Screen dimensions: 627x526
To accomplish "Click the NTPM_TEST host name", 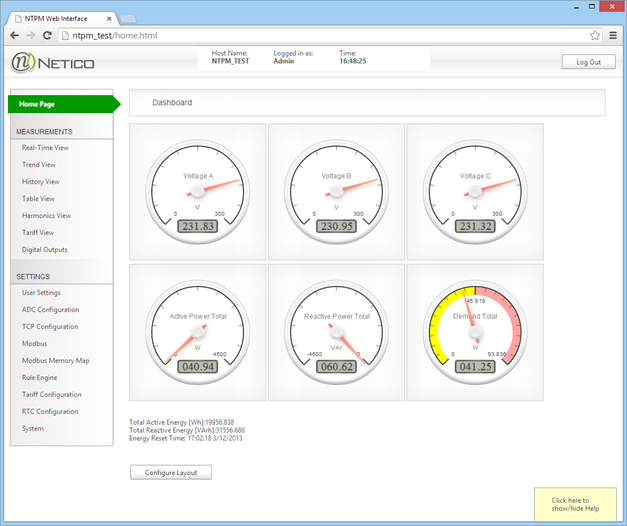I will pos(230,61).
